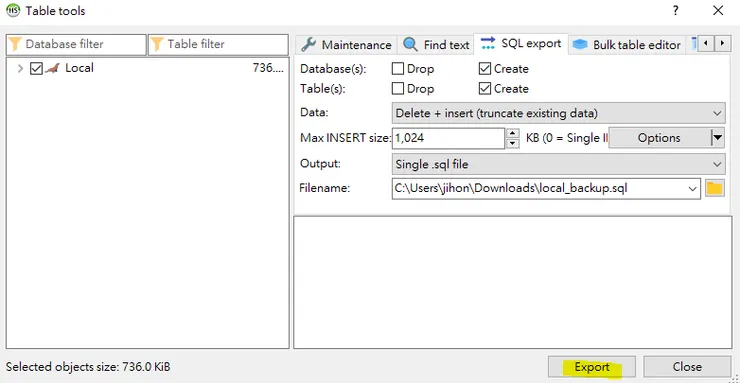
Task: Click the Database filter funnel icon
Action: 16,44
